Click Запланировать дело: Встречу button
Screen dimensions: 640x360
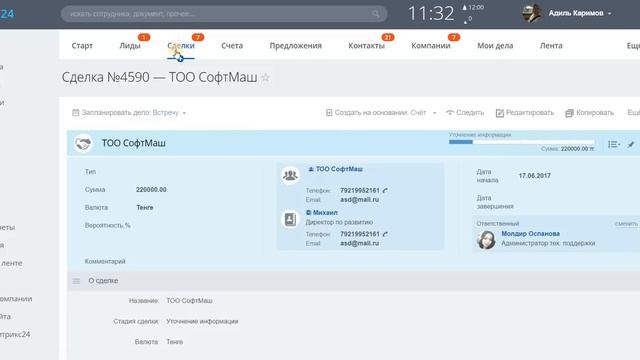pos(130,113)
